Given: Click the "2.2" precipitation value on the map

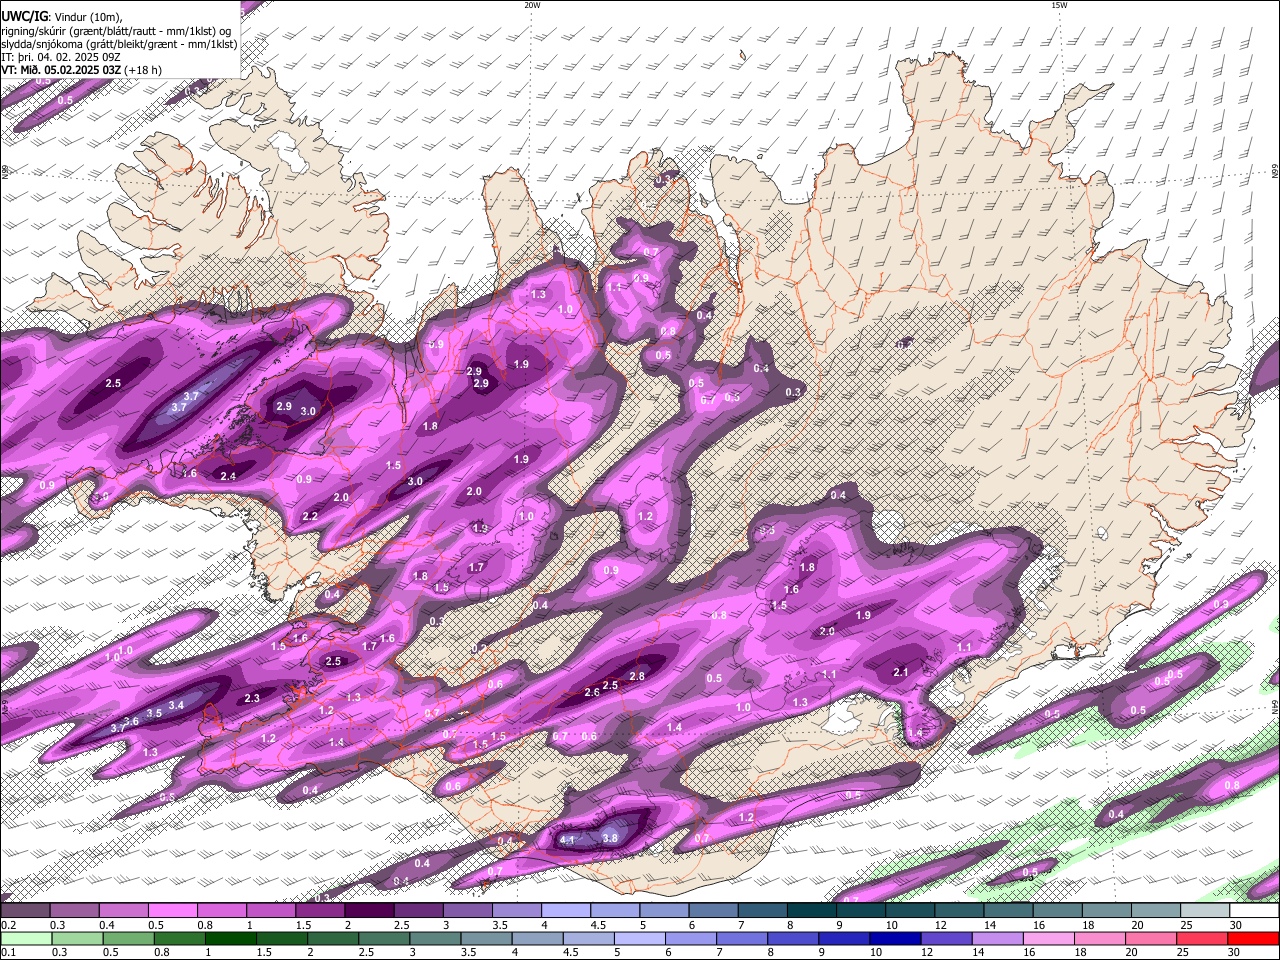Looking at the screenshot, I should [310, 516].
